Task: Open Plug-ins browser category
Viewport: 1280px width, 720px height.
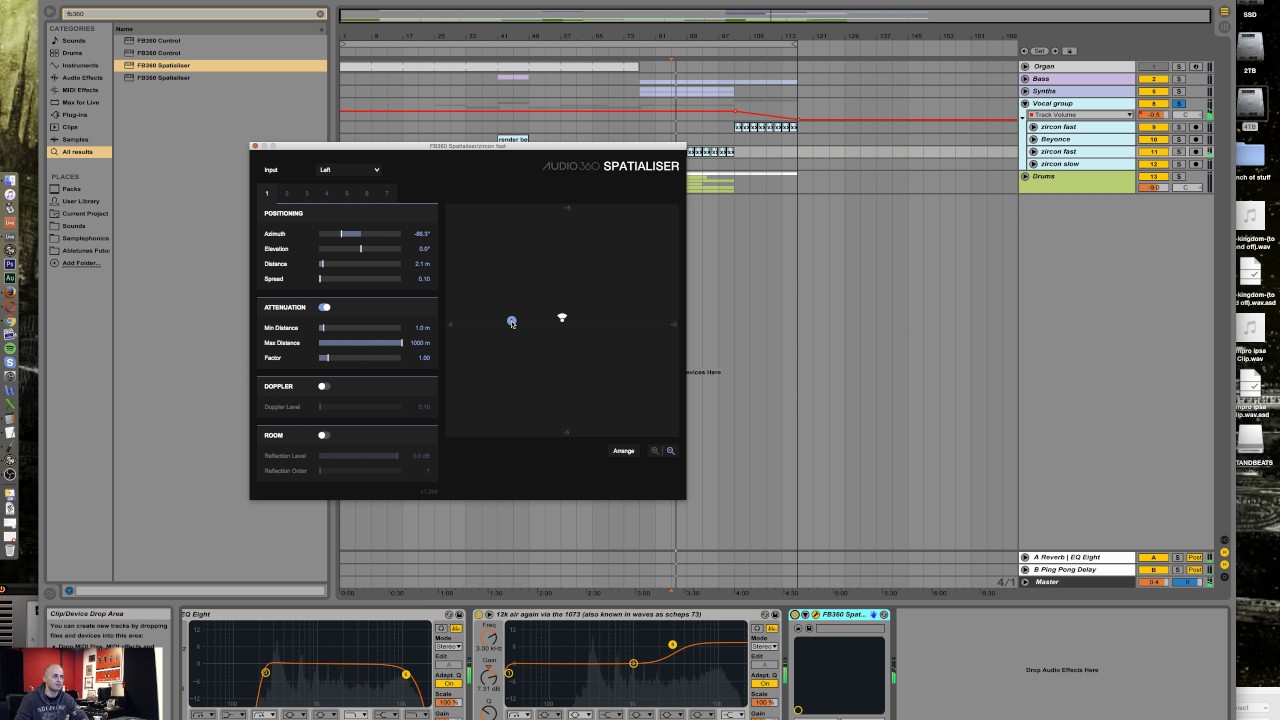Action: [x=74, y=115]
